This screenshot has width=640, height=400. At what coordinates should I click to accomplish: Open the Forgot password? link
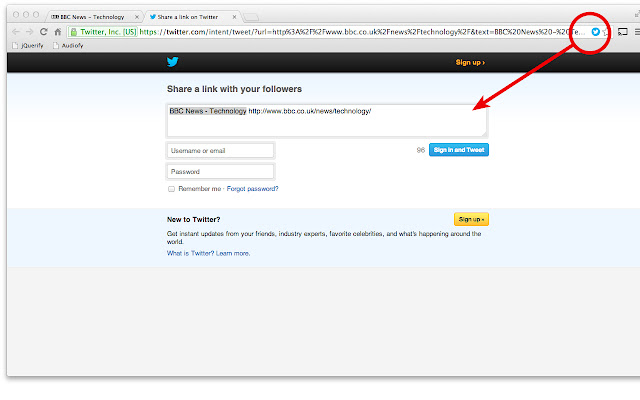[253, 189]
